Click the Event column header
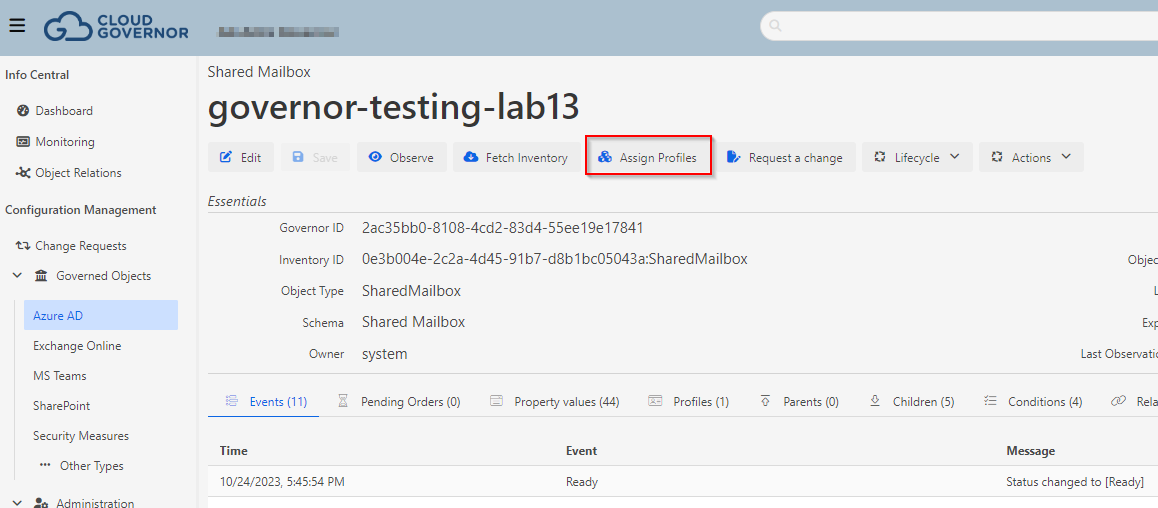The image size is (1158, 508). point(581,450)
